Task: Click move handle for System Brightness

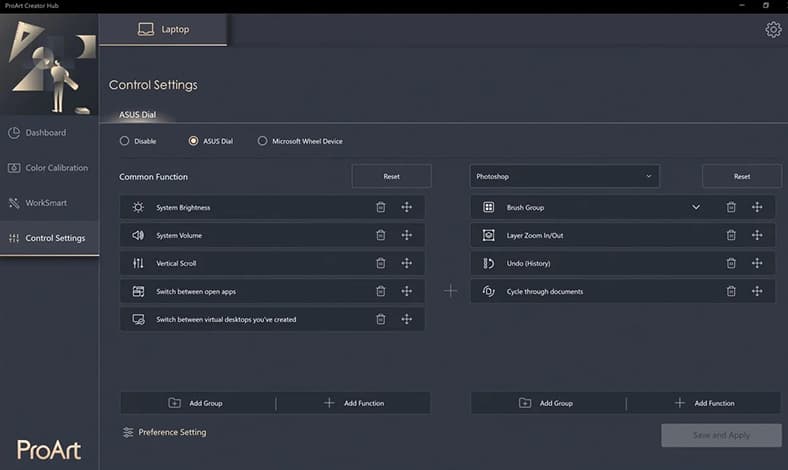Action: (x=407, y=207)
